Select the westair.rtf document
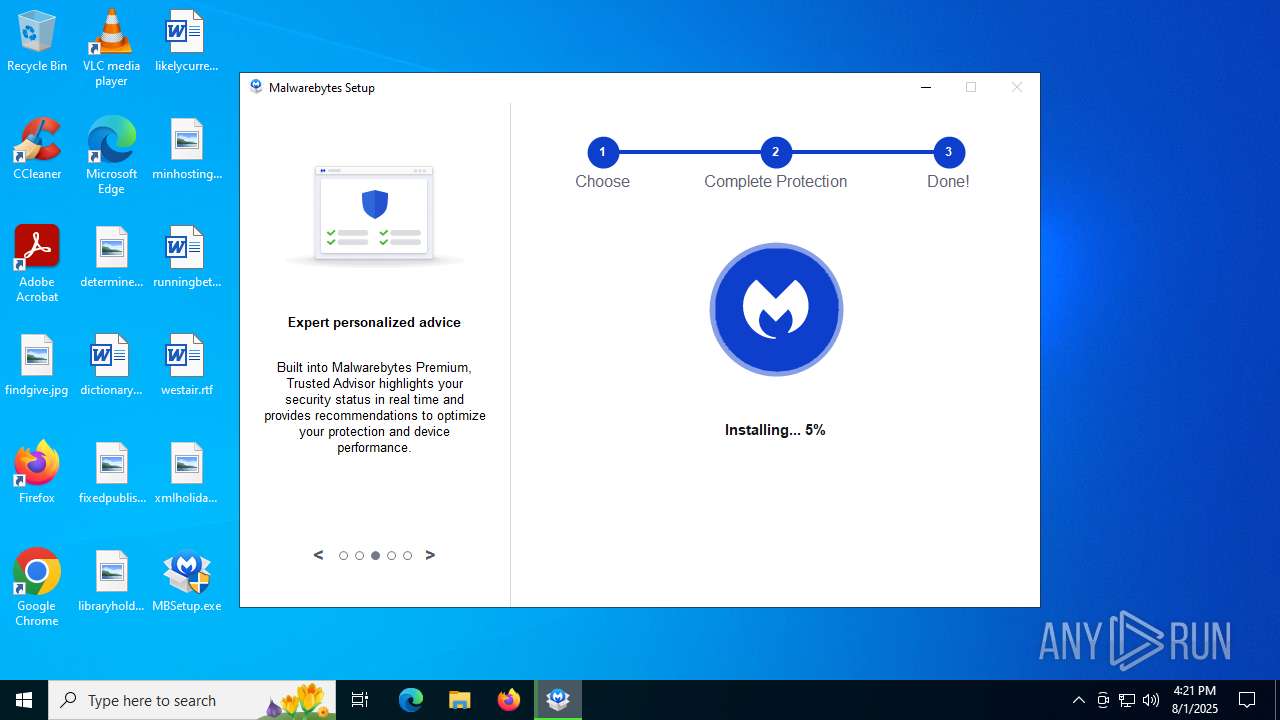The image size is (1280, 720). tap(186, 365)
